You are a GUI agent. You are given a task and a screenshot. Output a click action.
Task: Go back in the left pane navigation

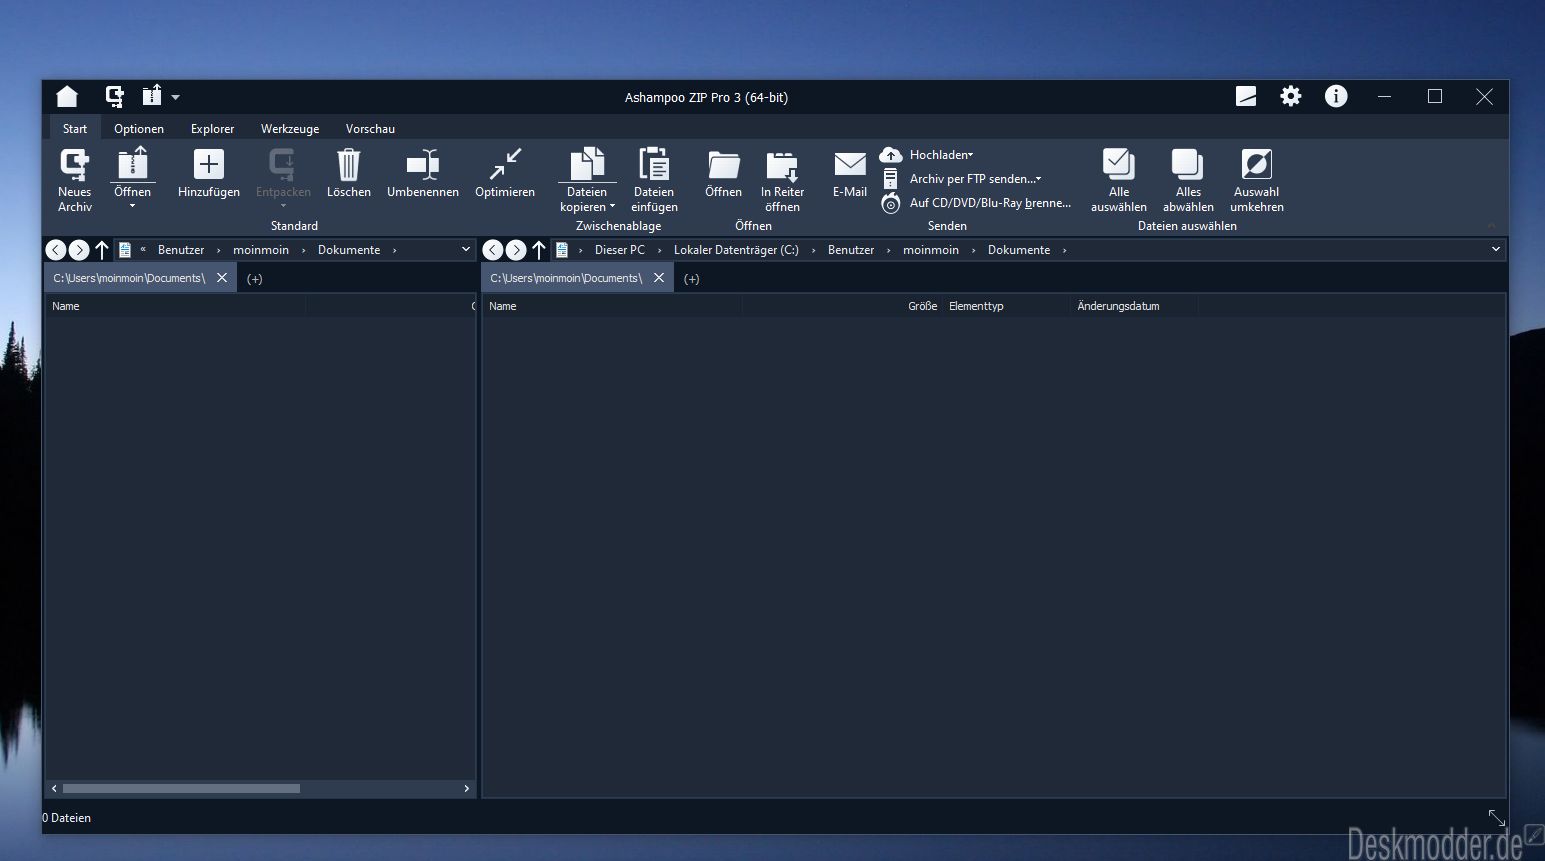[56, 250]
